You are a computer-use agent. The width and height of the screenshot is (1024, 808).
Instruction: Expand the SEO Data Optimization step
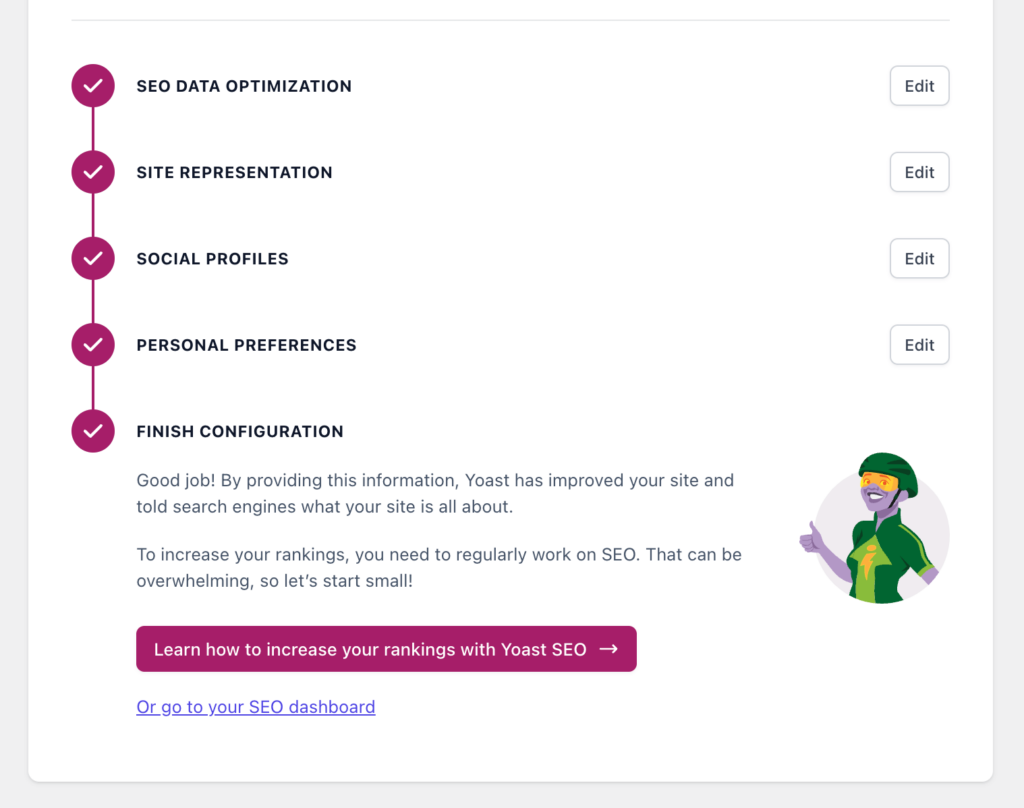244,86
